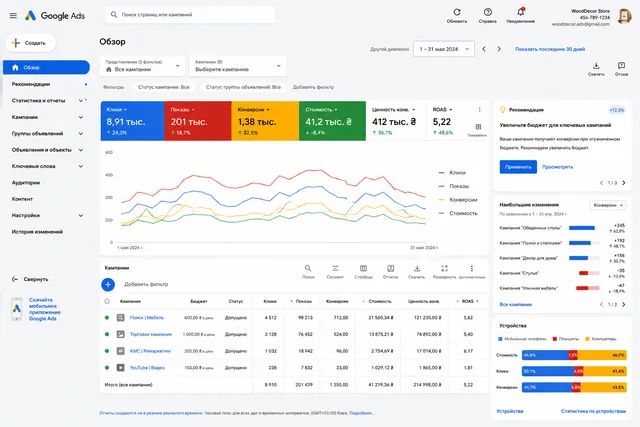Click next recommendation arrow at 1/3
640x427 pixels.
click(x=624, y=183)
